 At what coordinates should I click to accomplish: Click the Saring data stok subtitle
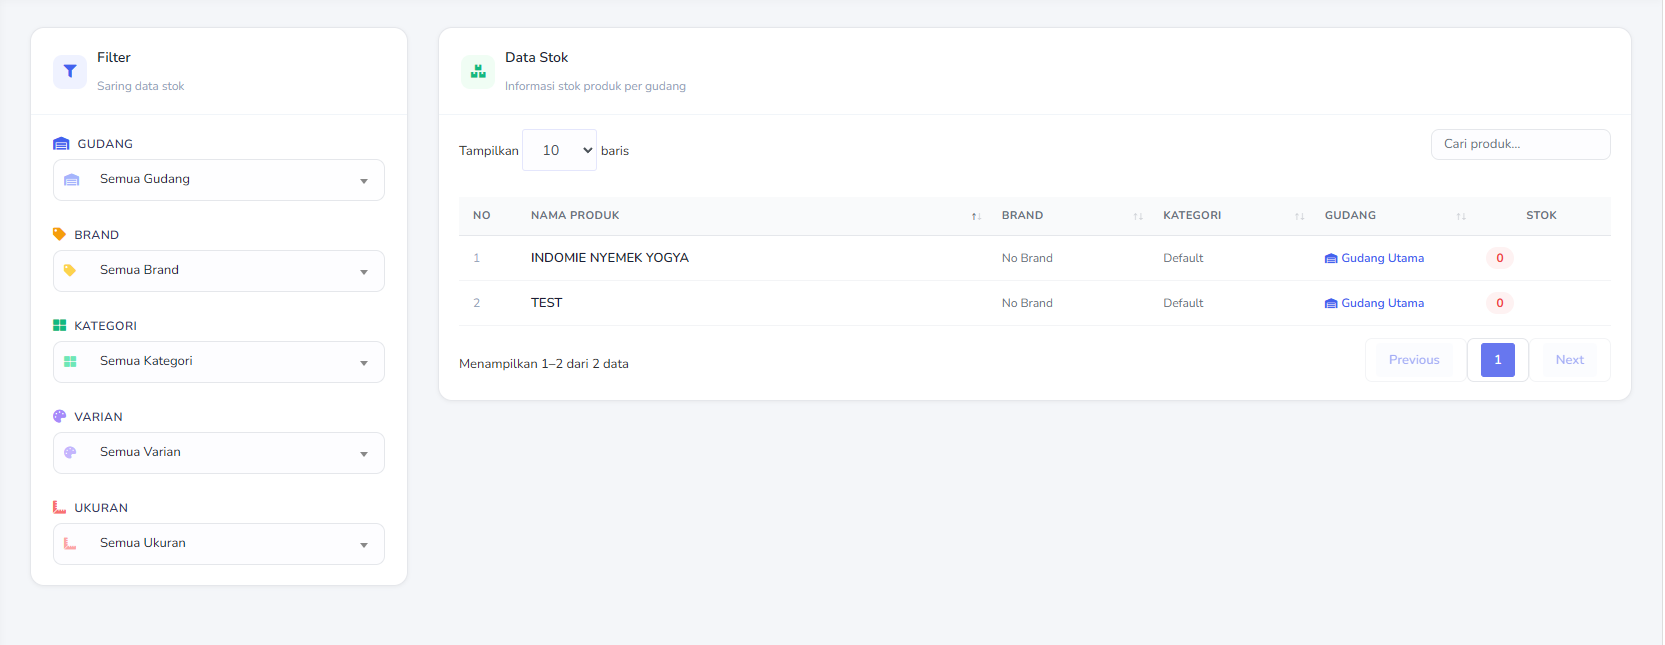click(x=141, y=86)
